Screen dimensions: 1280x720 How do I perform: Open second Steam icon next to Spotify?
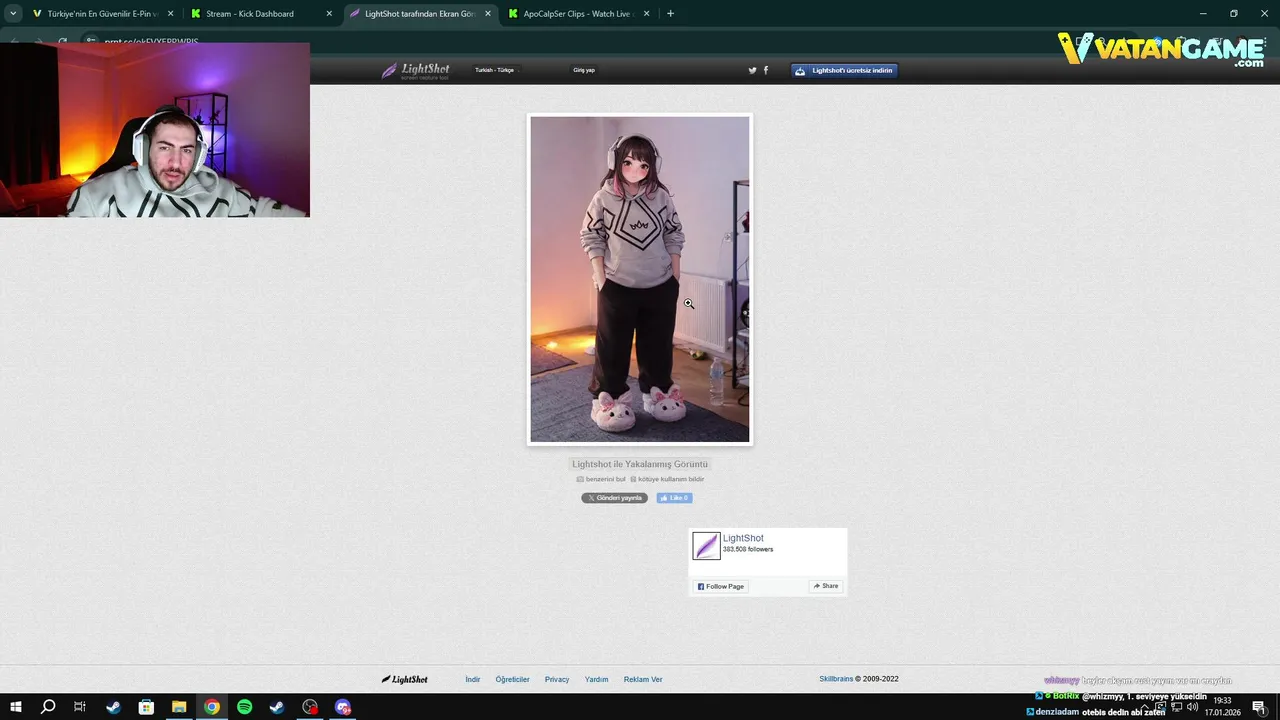(277, 707)
